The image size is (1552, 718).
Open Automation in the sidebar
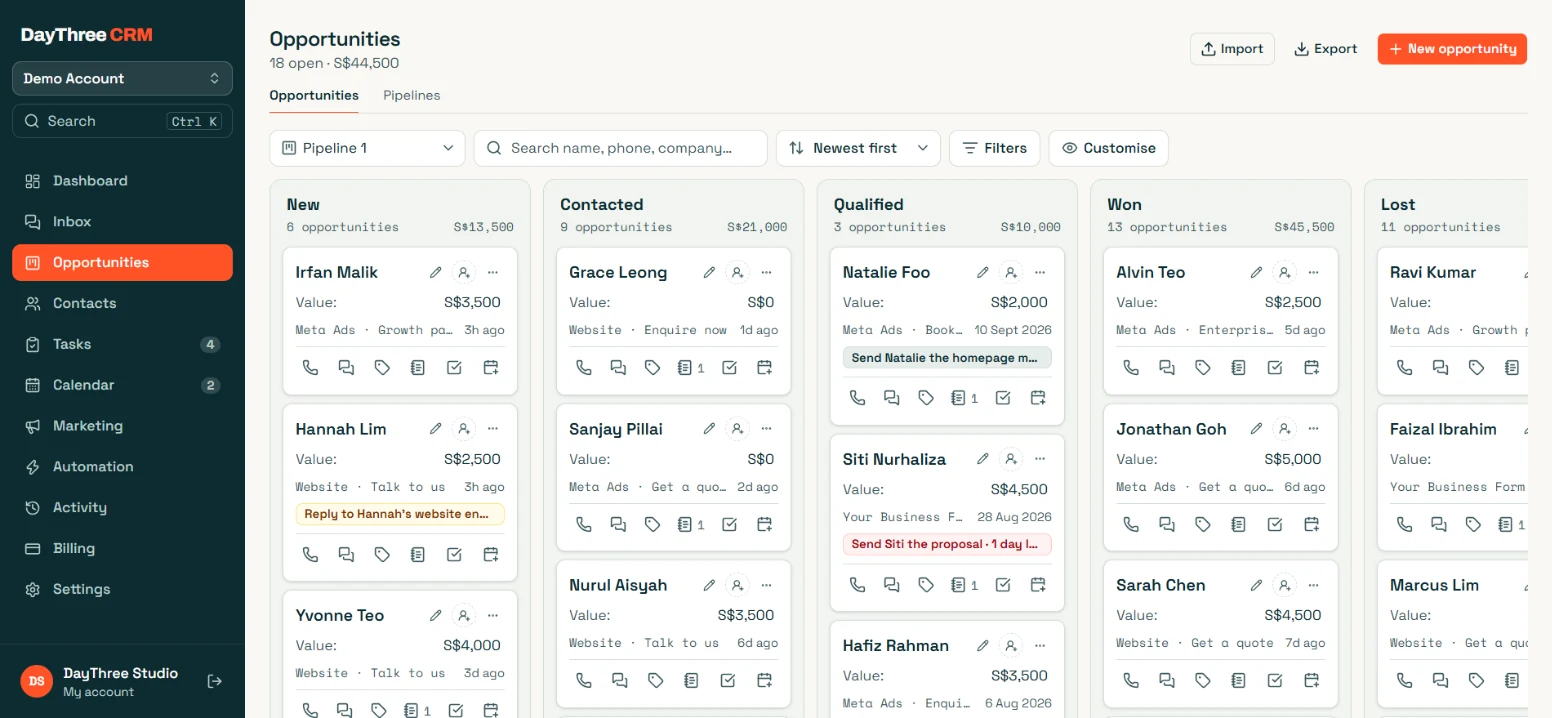click(122, 467)
